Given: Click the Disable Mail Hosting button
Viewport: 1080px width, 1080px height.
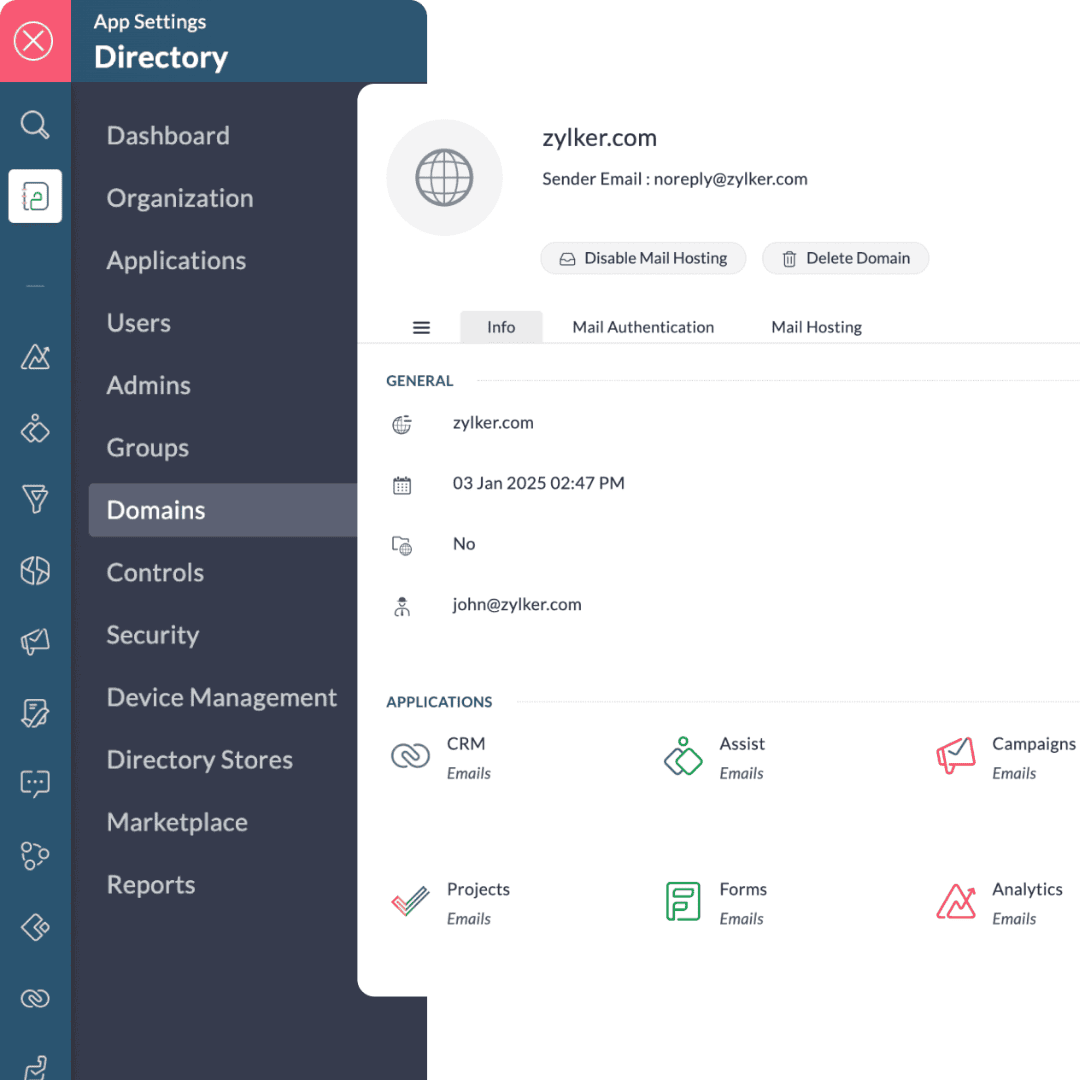Looking at the screenshot, I should 643,258.
